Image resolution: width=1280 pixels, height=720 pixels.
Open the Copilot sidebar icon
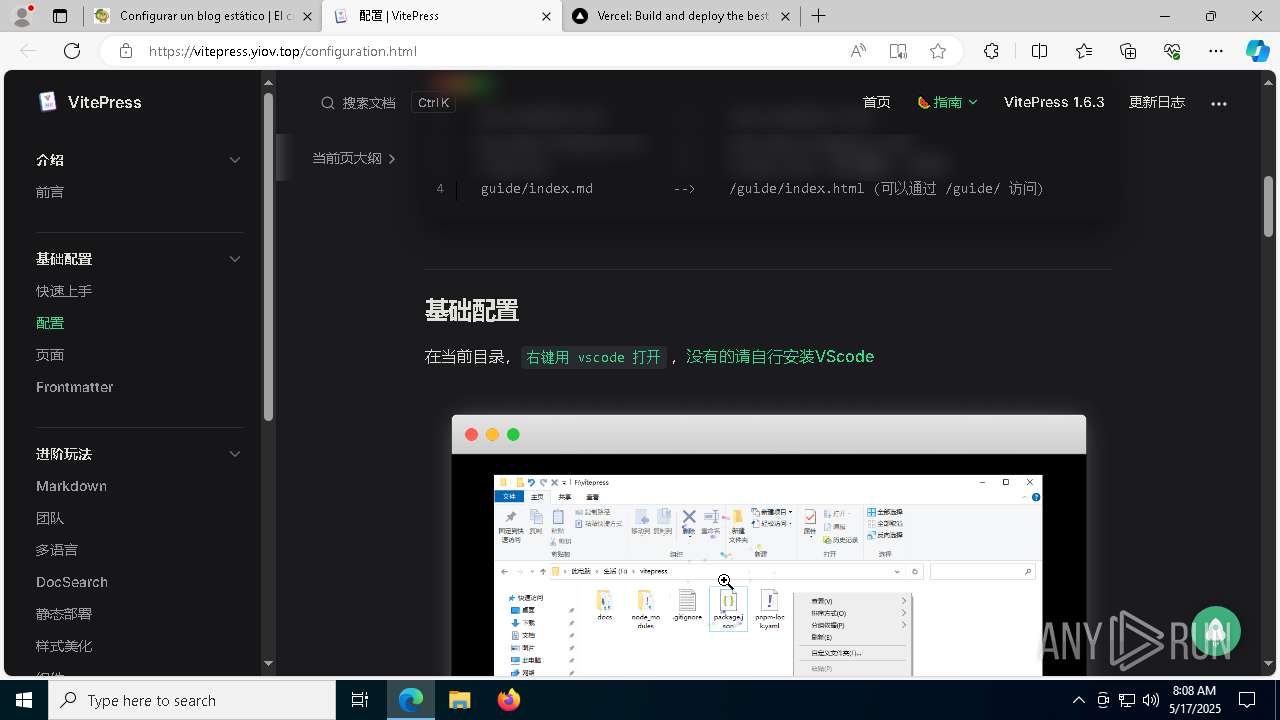(x=1257, y=51)
